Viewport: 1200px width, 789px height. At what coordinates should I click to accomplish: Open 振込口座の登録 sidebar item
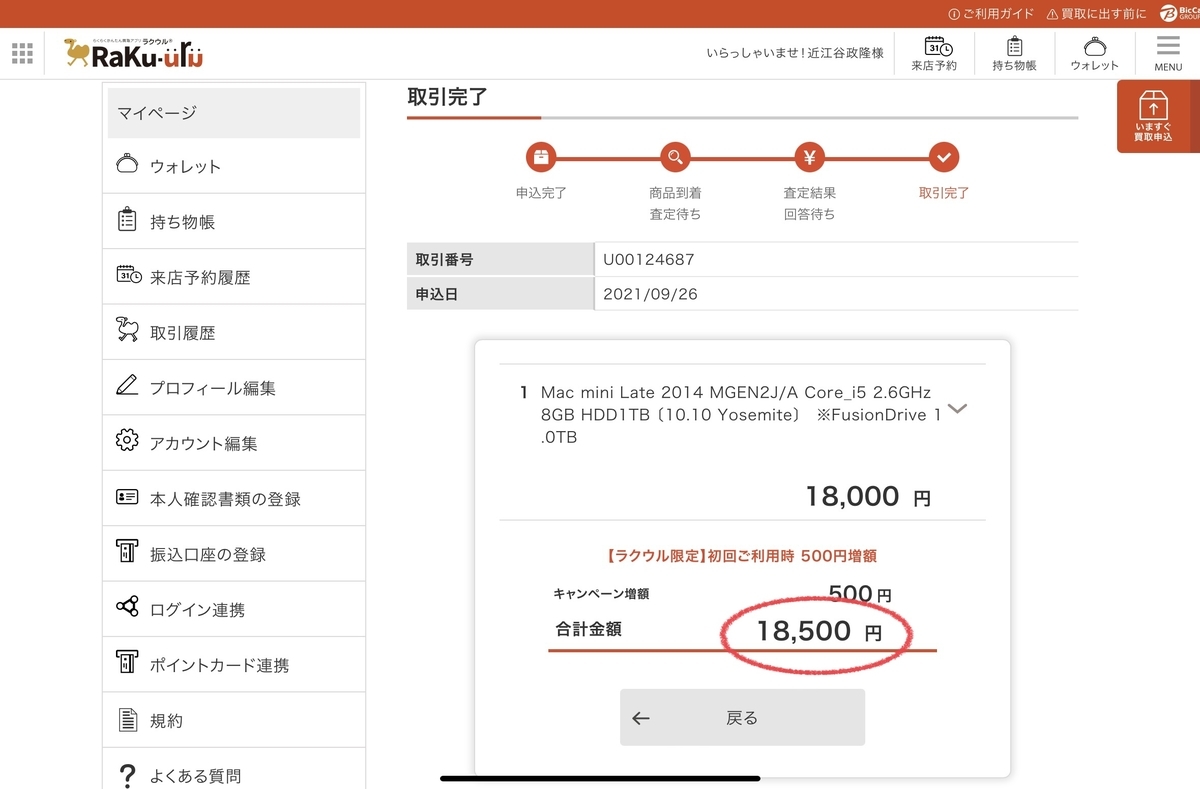[x=234, y=553]
